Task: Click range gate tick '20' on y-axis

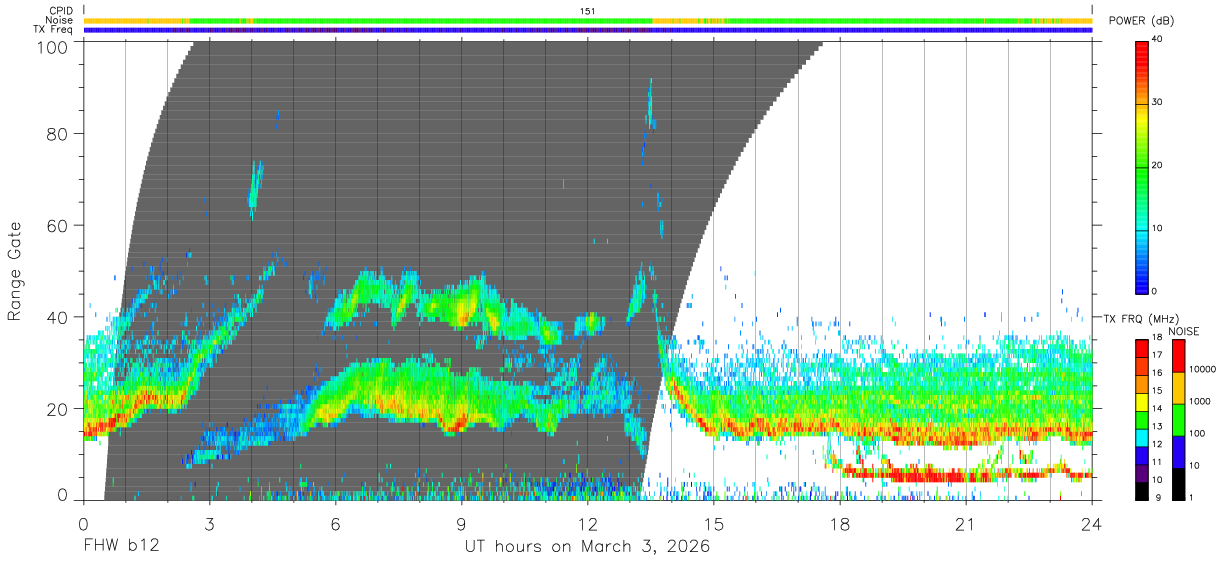Action: 58,409
